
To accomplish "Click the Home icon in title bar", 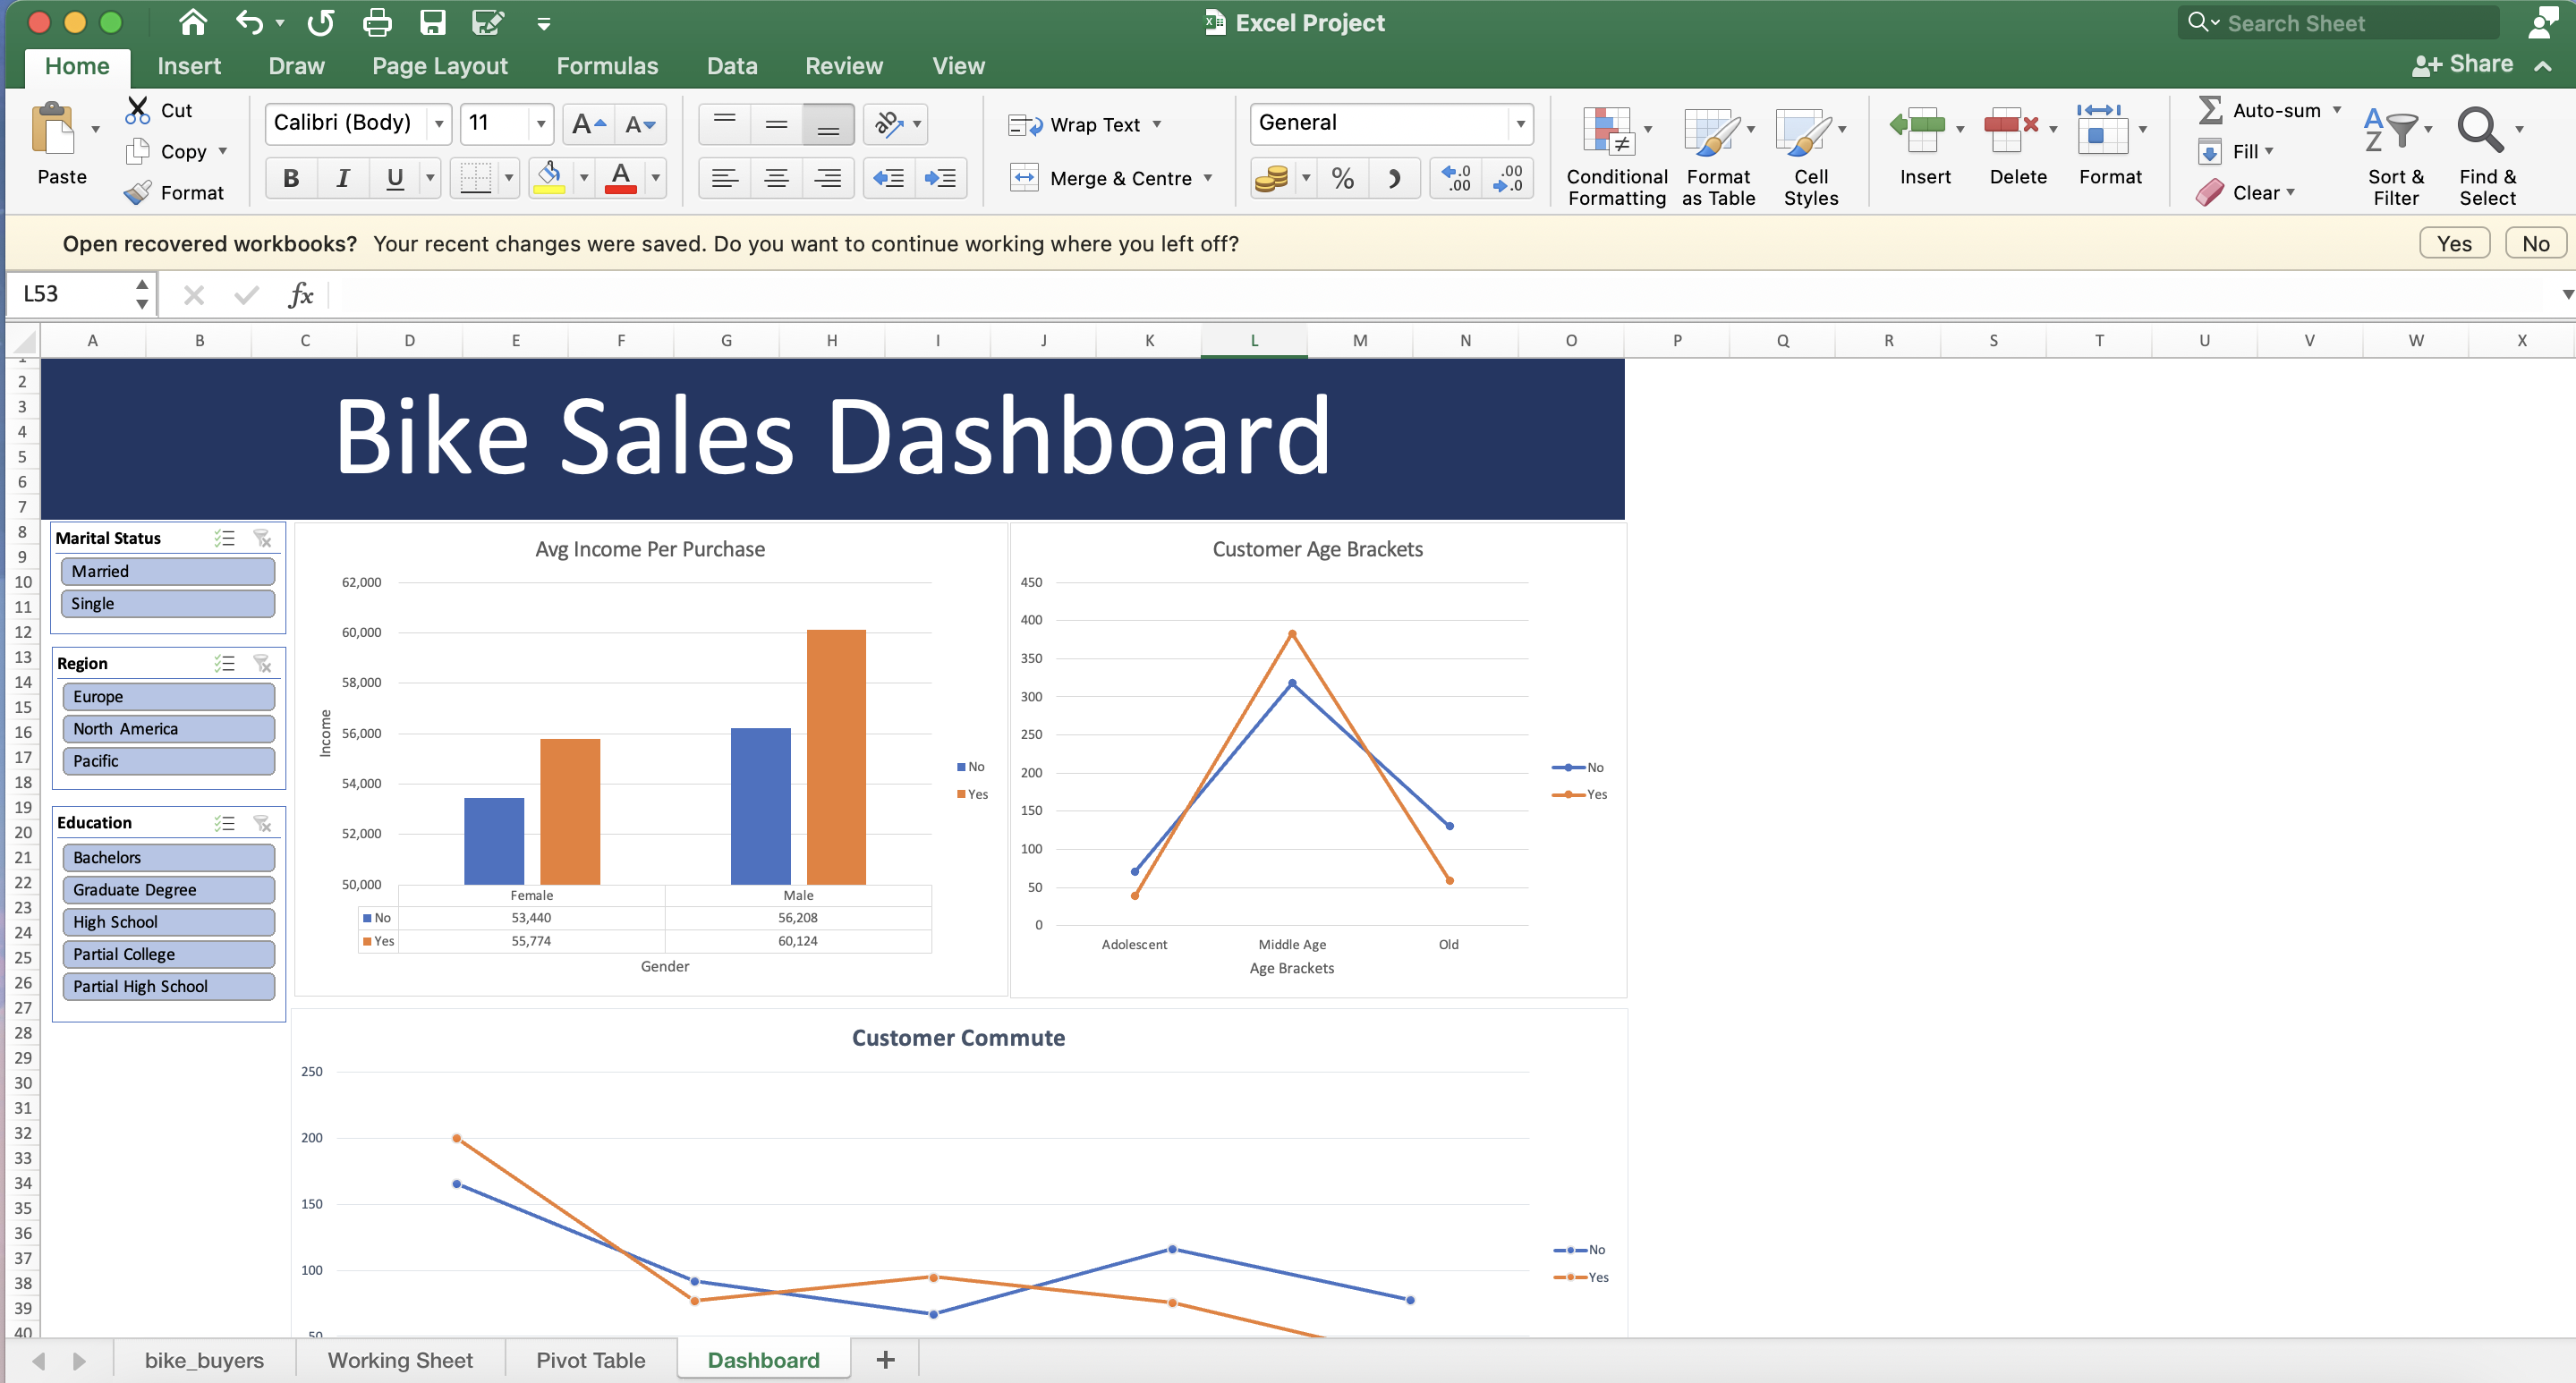I will (x=192, y=22).
